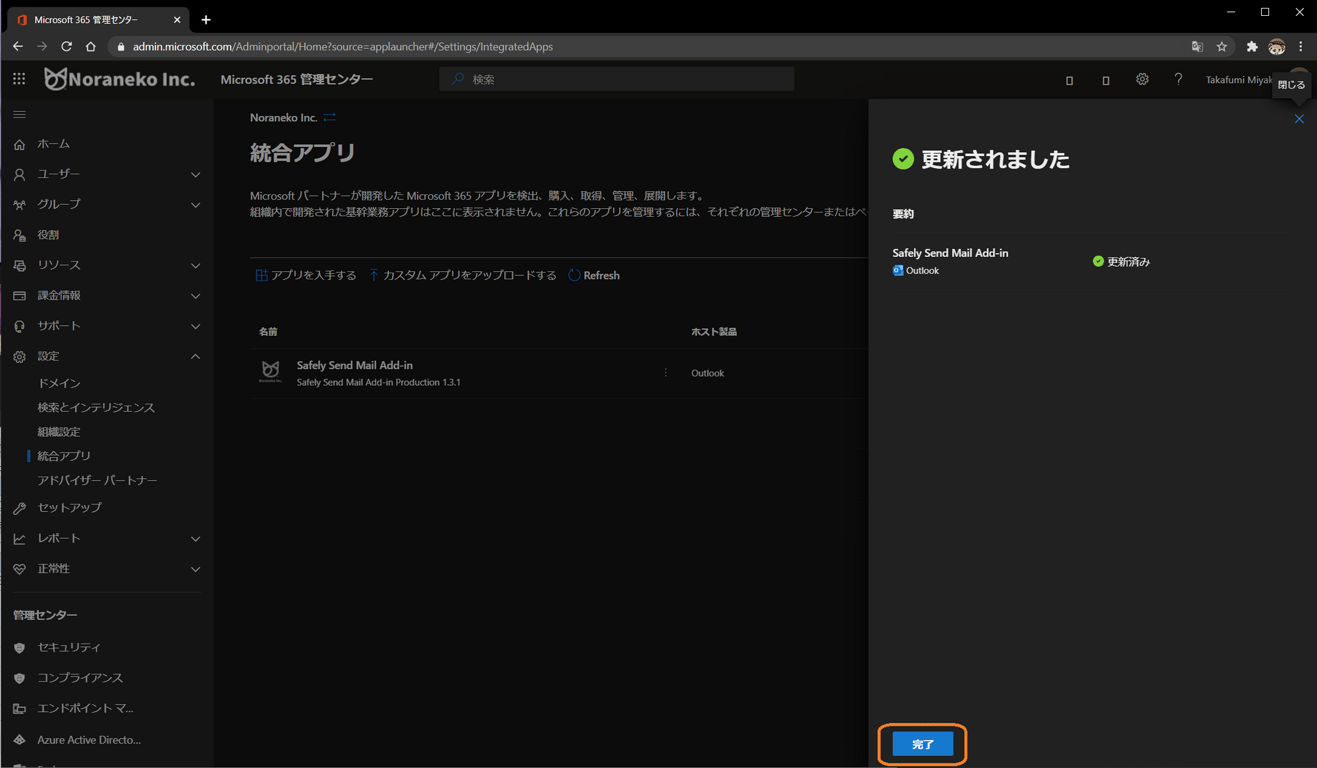Go back in the browser

tap(18, 47)
